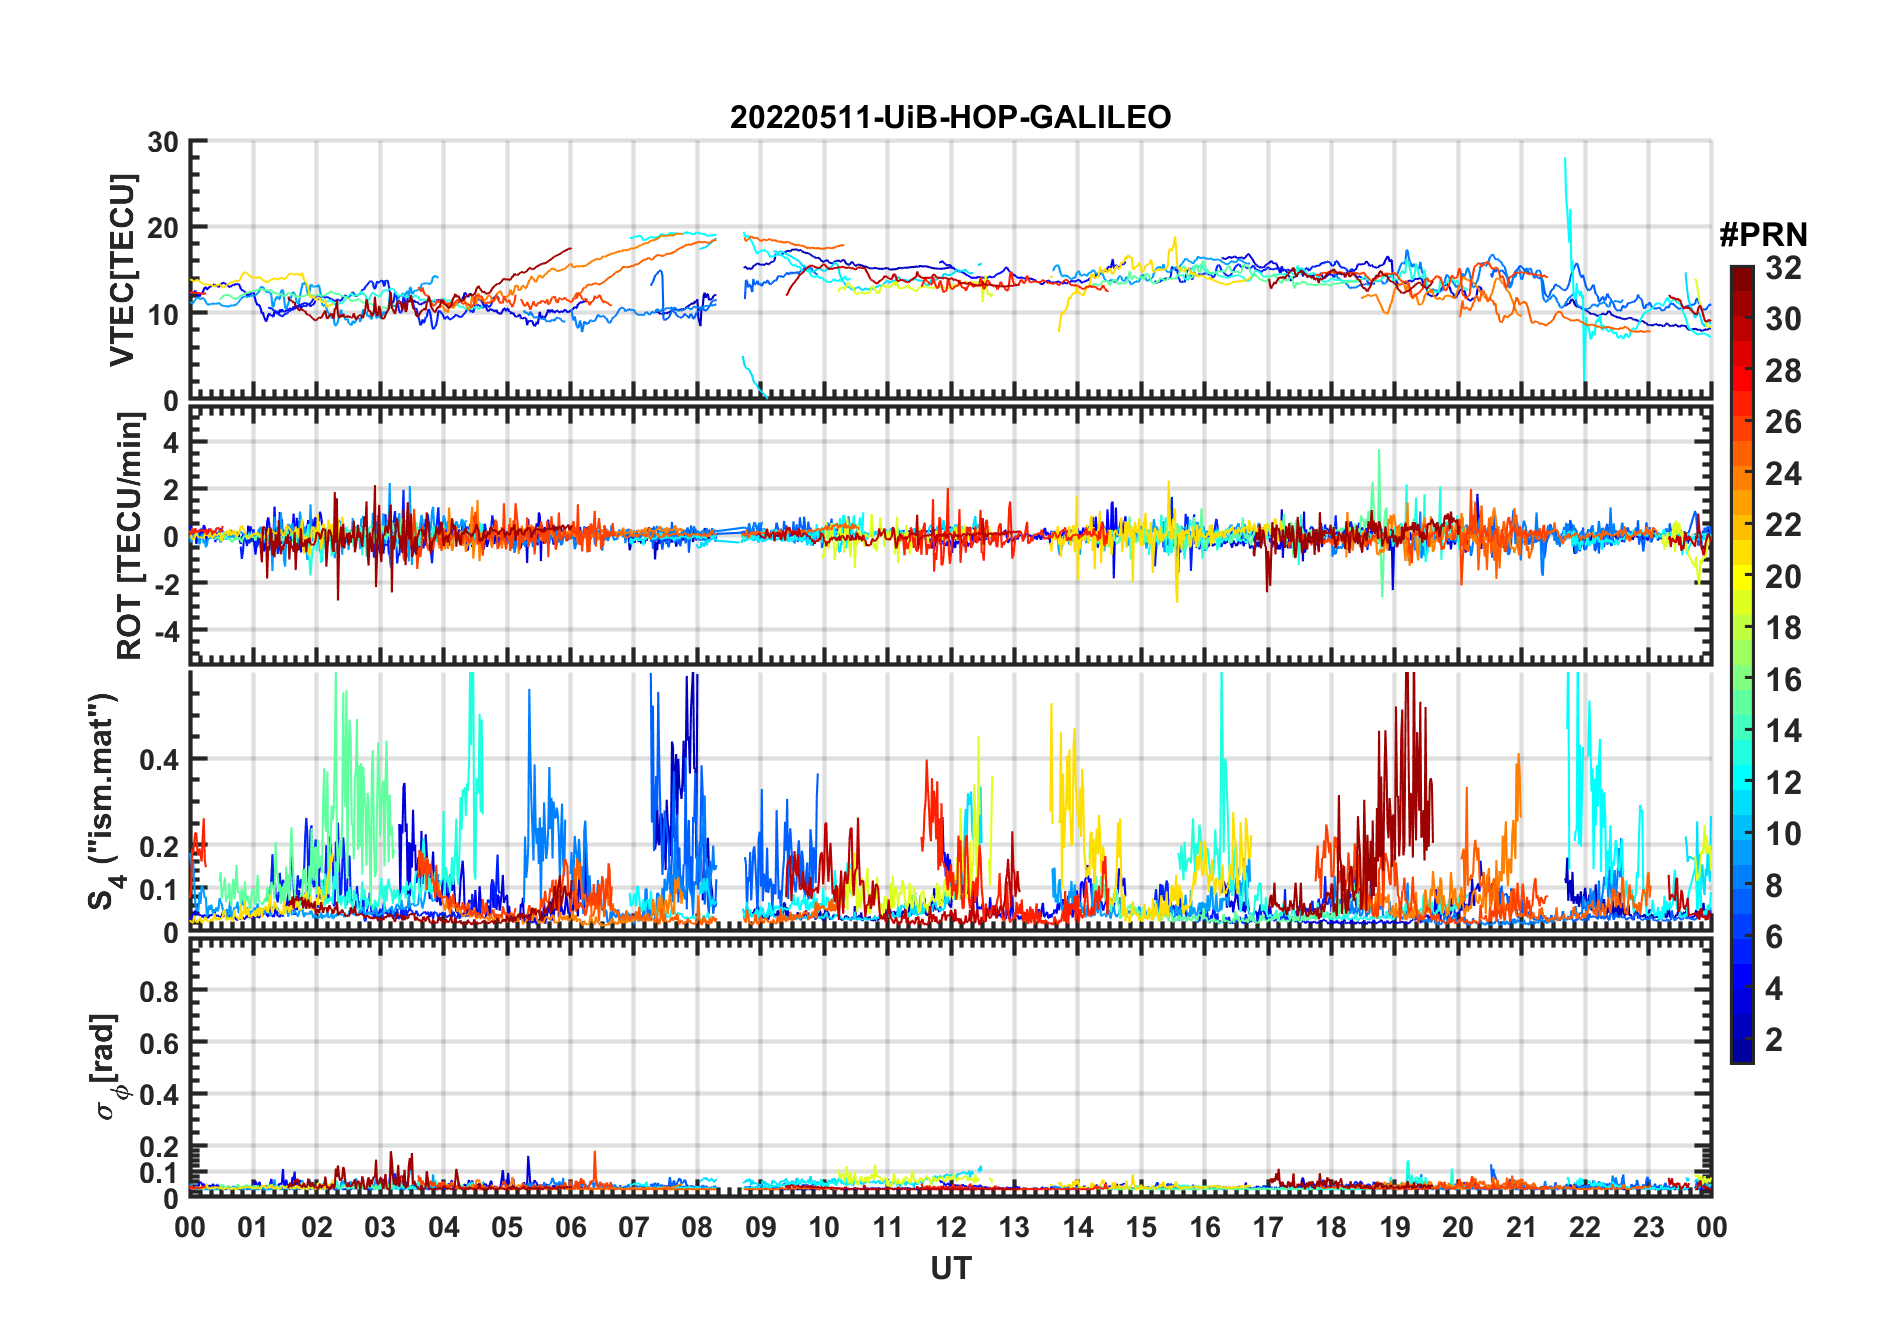Viewport: 1902px width, 1330px height.
Task: Click the #PRN colorbar title
Action: [1763, 235]
